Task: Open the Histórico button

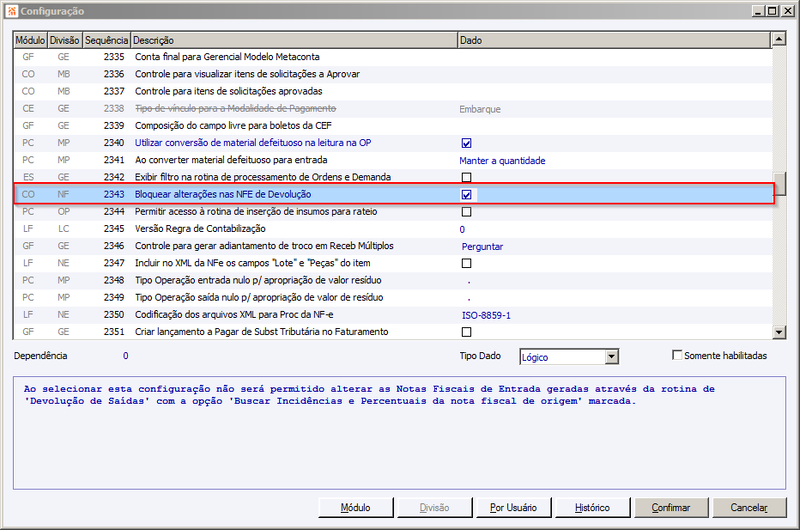Action: tap(592, 508)
